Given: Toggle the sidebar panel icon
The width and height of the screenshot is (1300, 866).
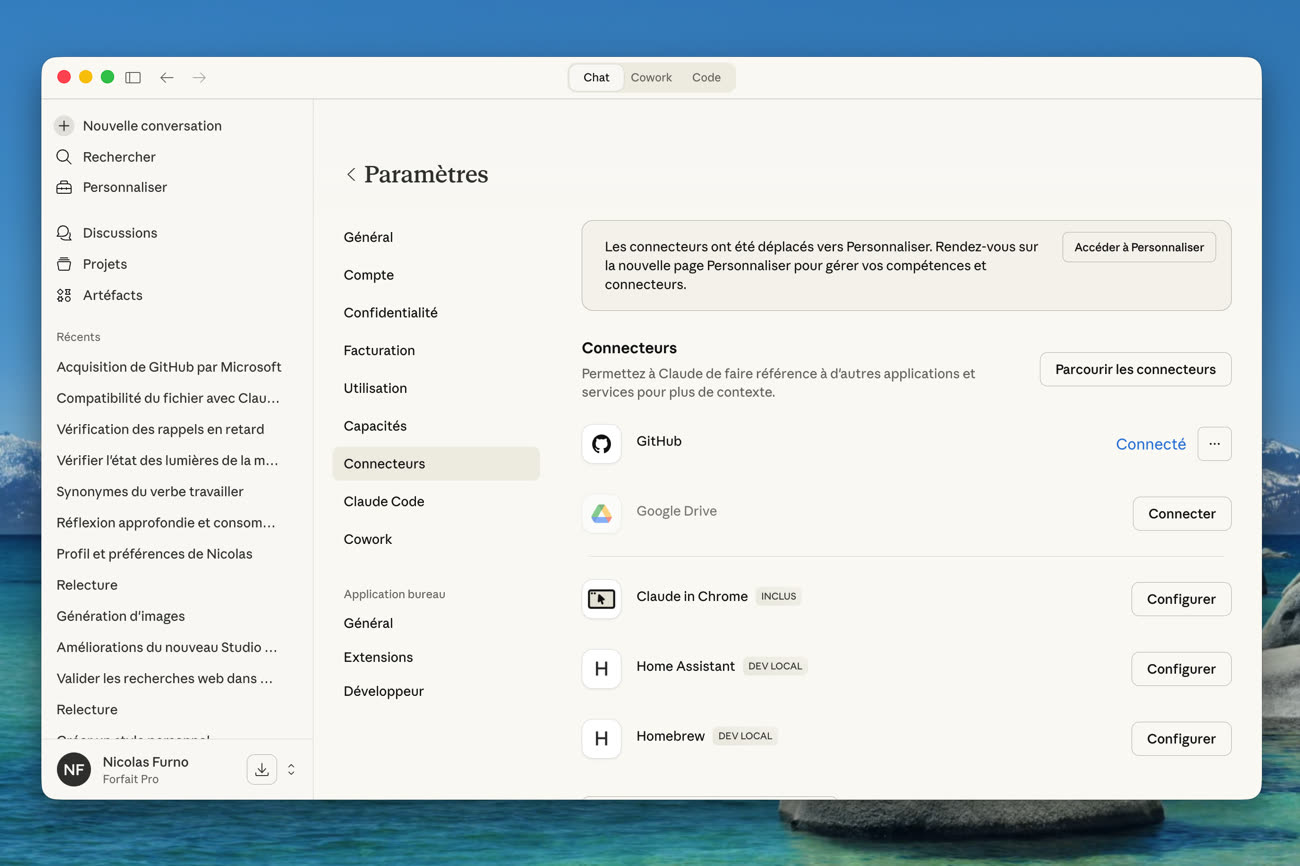Looking at the screenshot, I should coord(133,77).
